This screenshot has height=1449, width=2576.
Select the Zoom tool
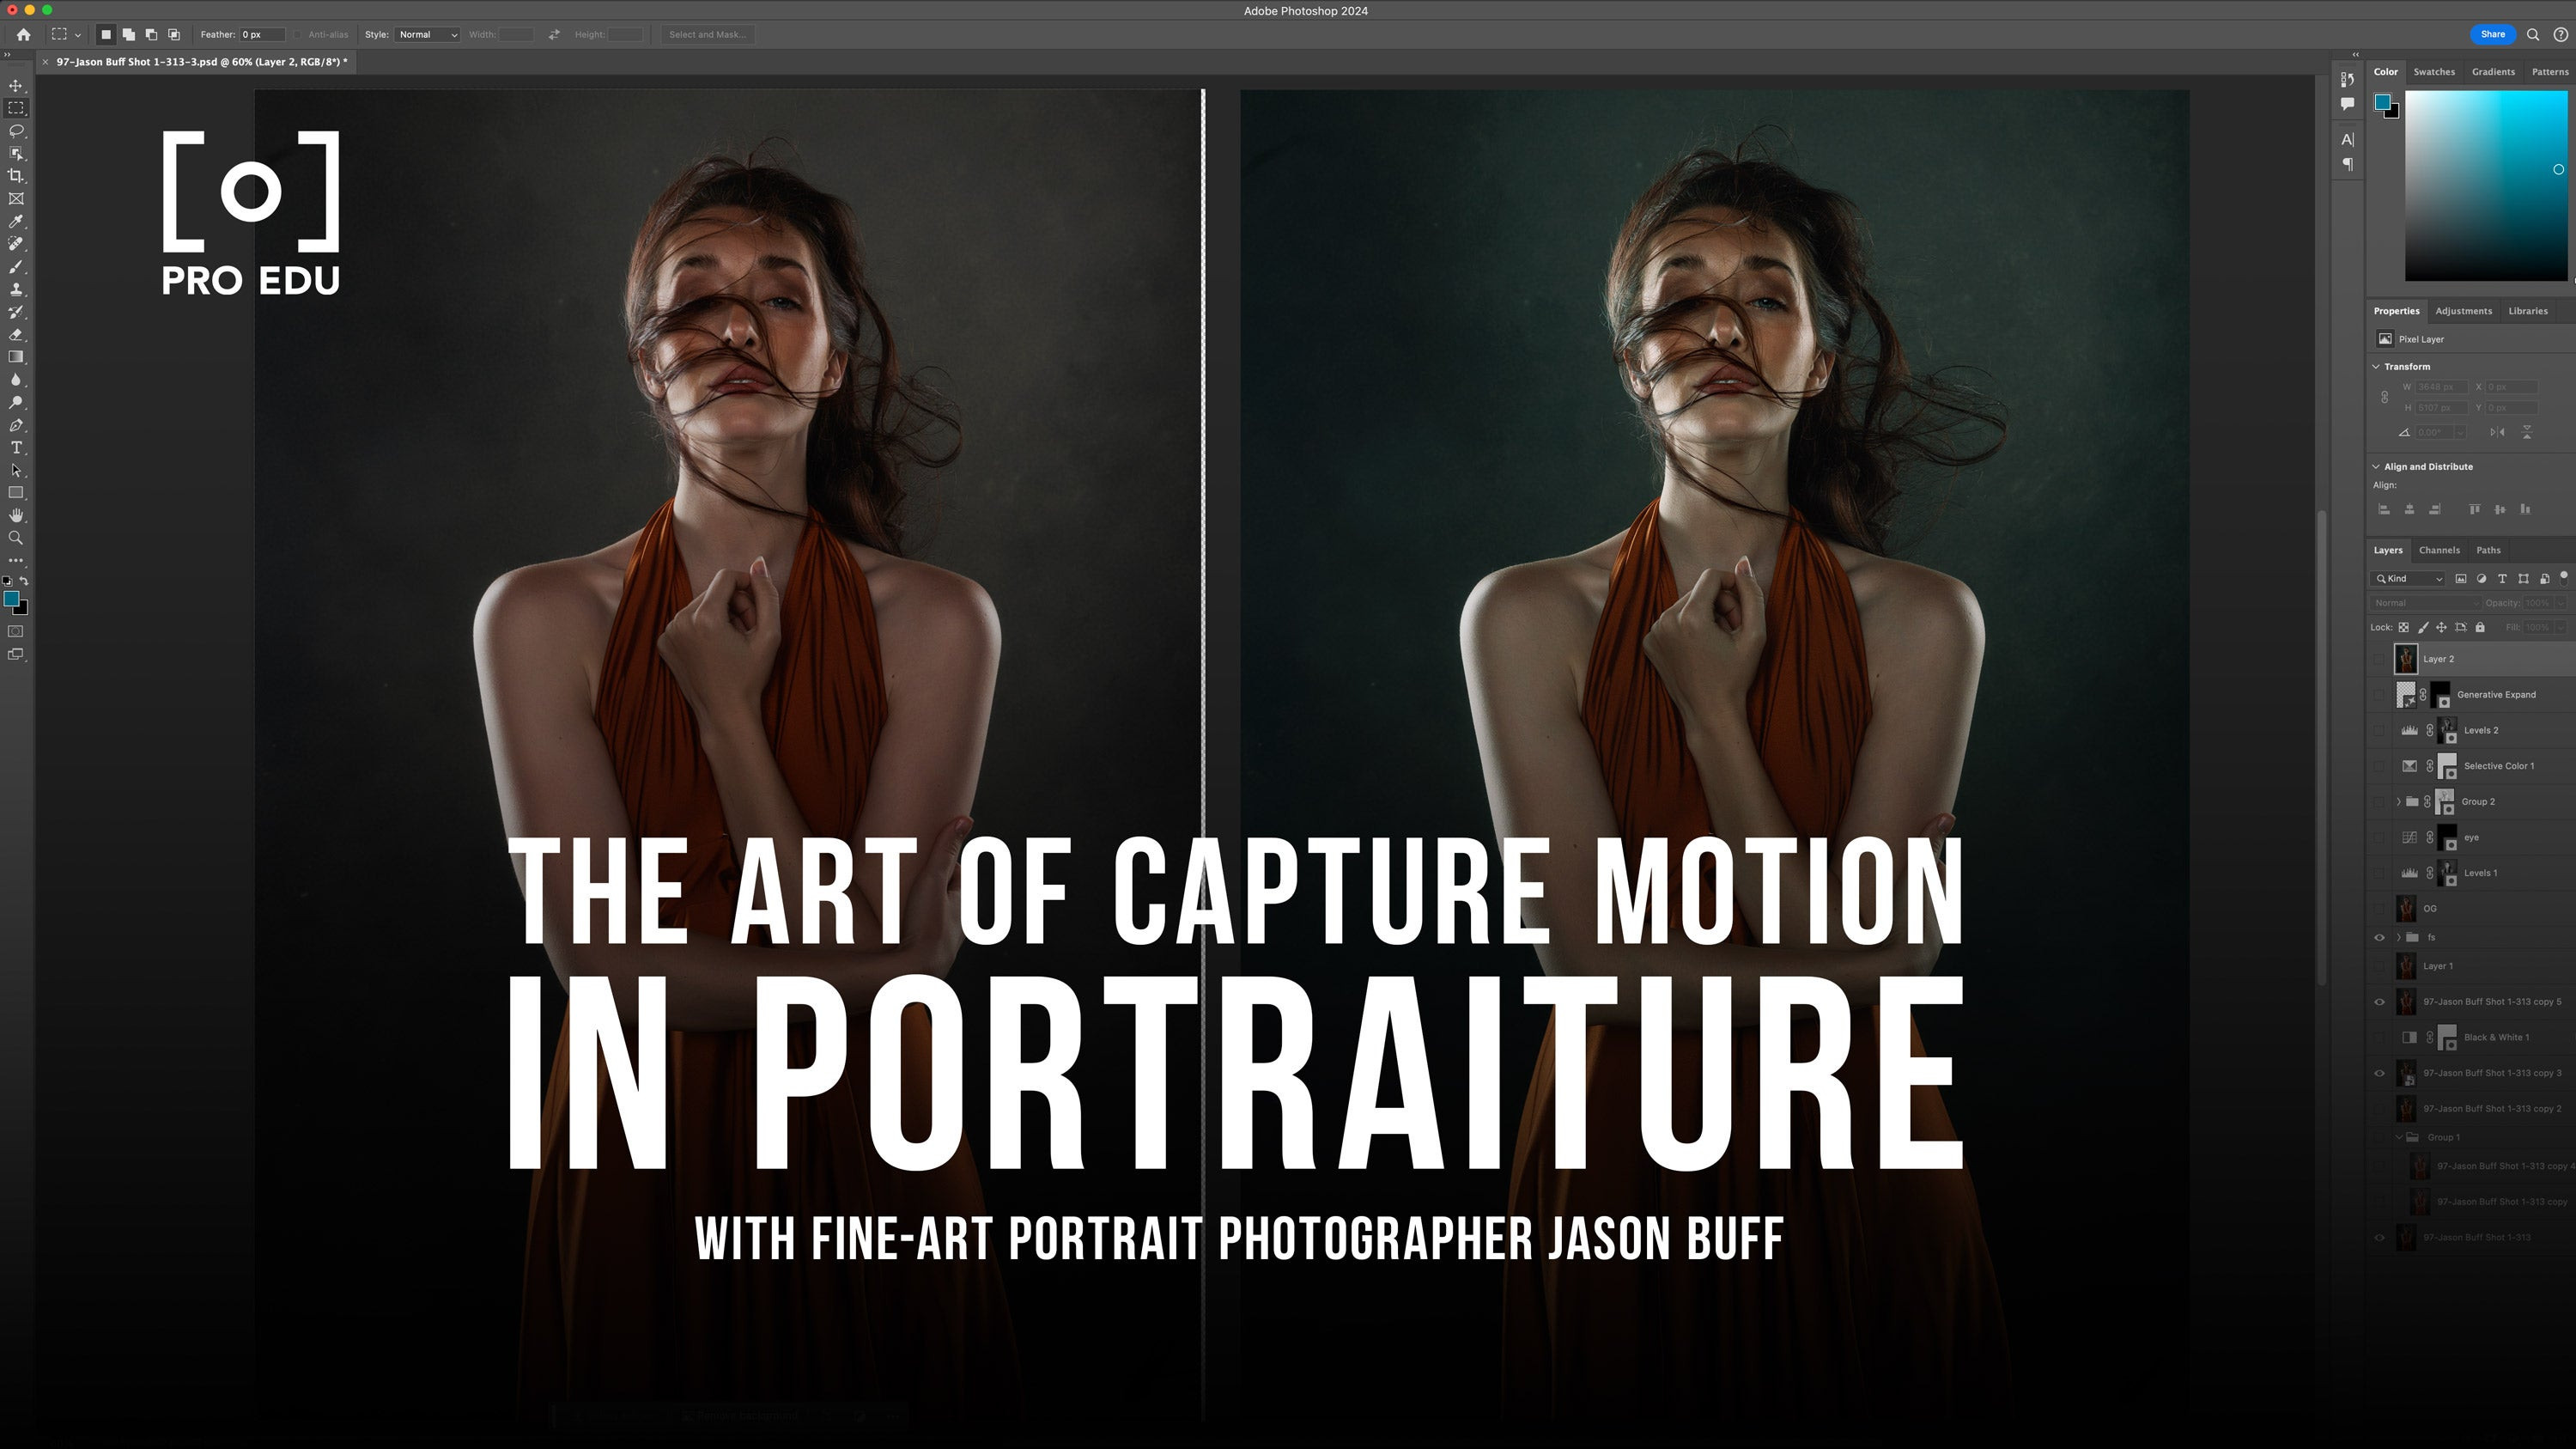[x=16, y=538]
